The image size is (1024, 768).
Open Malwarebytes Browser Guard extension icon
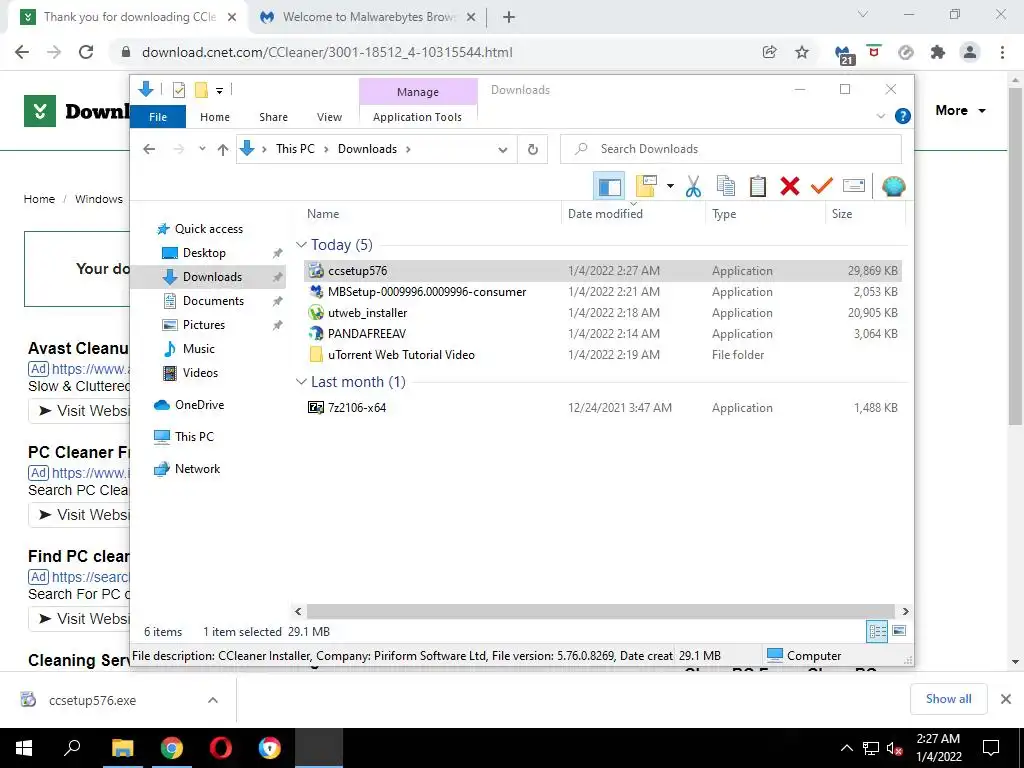coord(844,54)
